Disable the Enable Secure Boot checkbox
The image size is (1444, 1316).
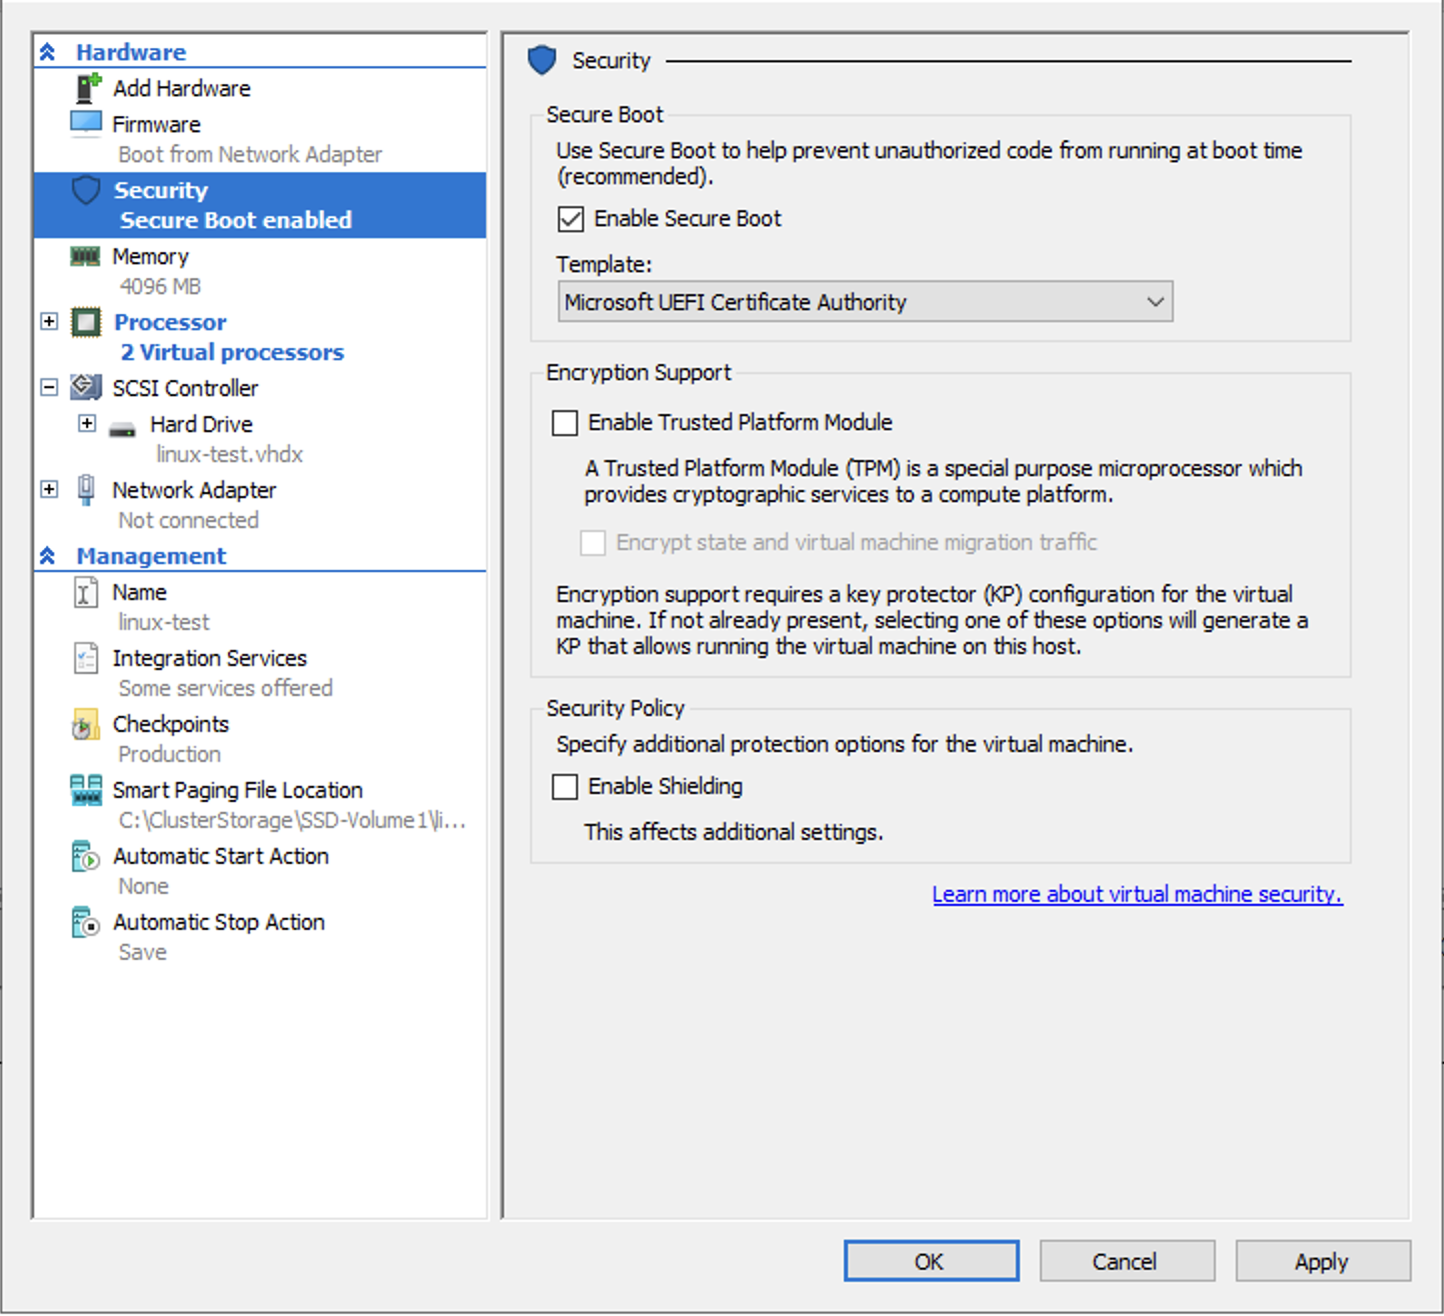(x=568, y=218)
